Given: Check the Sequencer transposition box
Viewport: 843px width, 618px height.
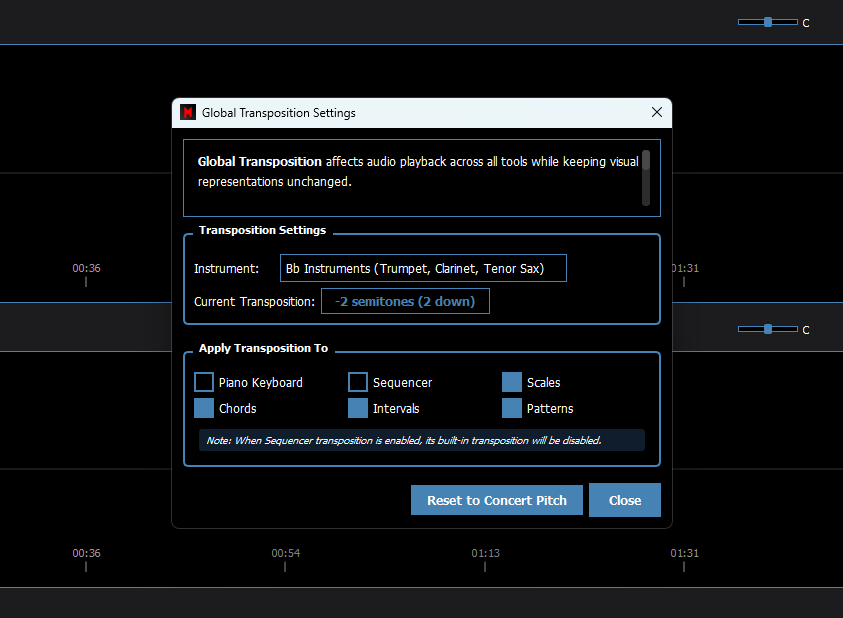Looking at the screenshot, I should pyautogui.click(x=358, y=382).
